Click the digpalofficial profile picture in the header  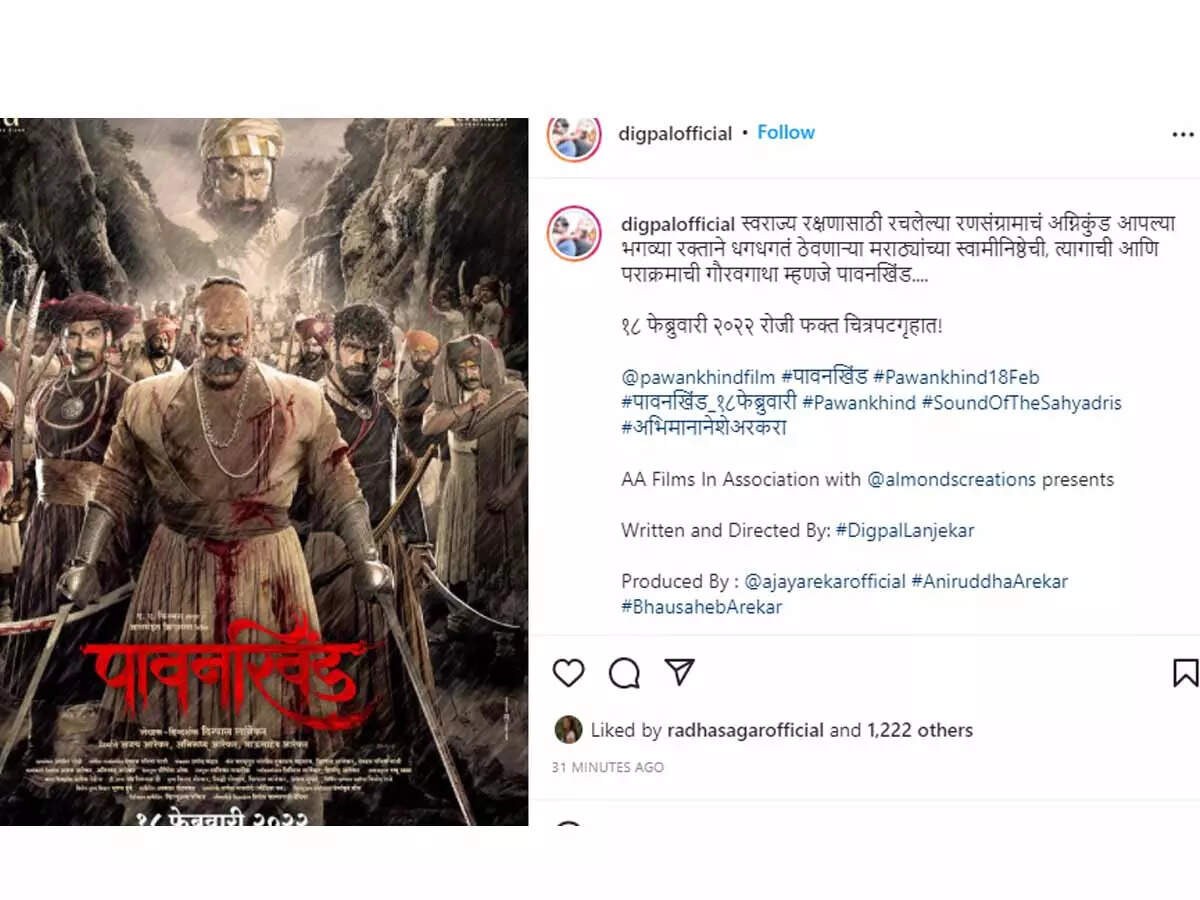click(x=574, y=137)
